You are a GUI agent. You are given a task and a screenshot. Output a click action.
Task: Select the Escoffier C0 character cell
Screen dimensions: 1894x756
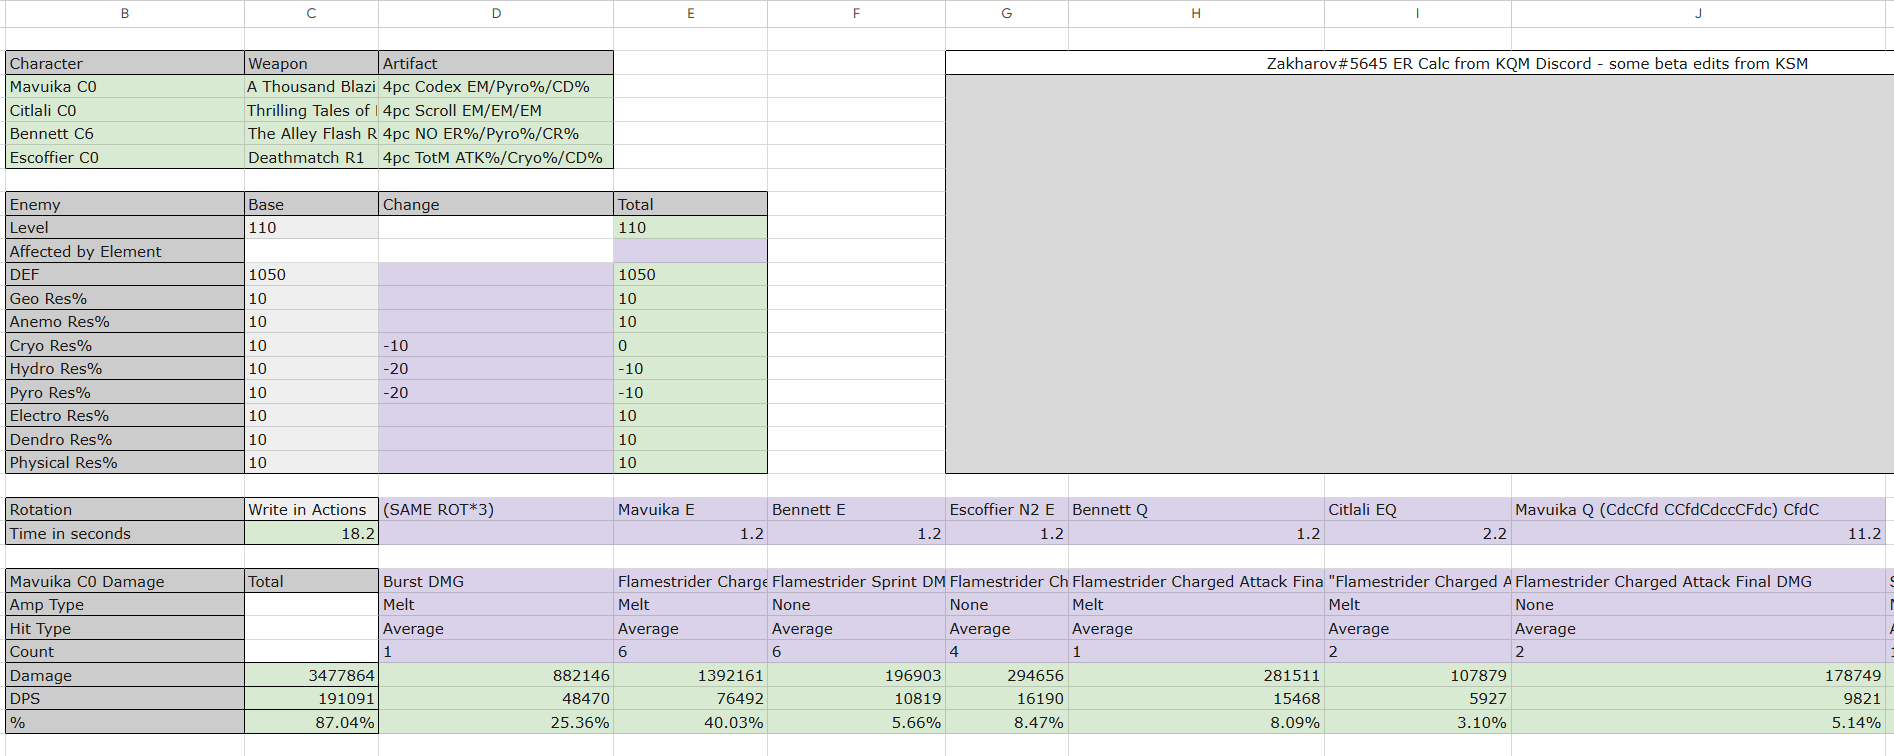coord(125,157)
